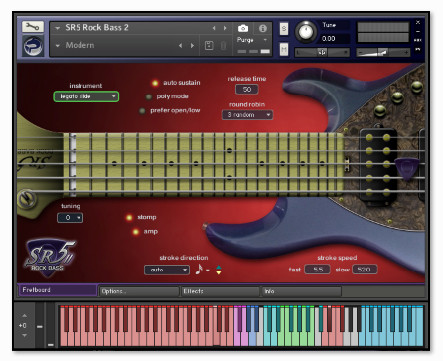Mute the instrument with M button
Screen dimensions: 443x361
click(284, 50)
